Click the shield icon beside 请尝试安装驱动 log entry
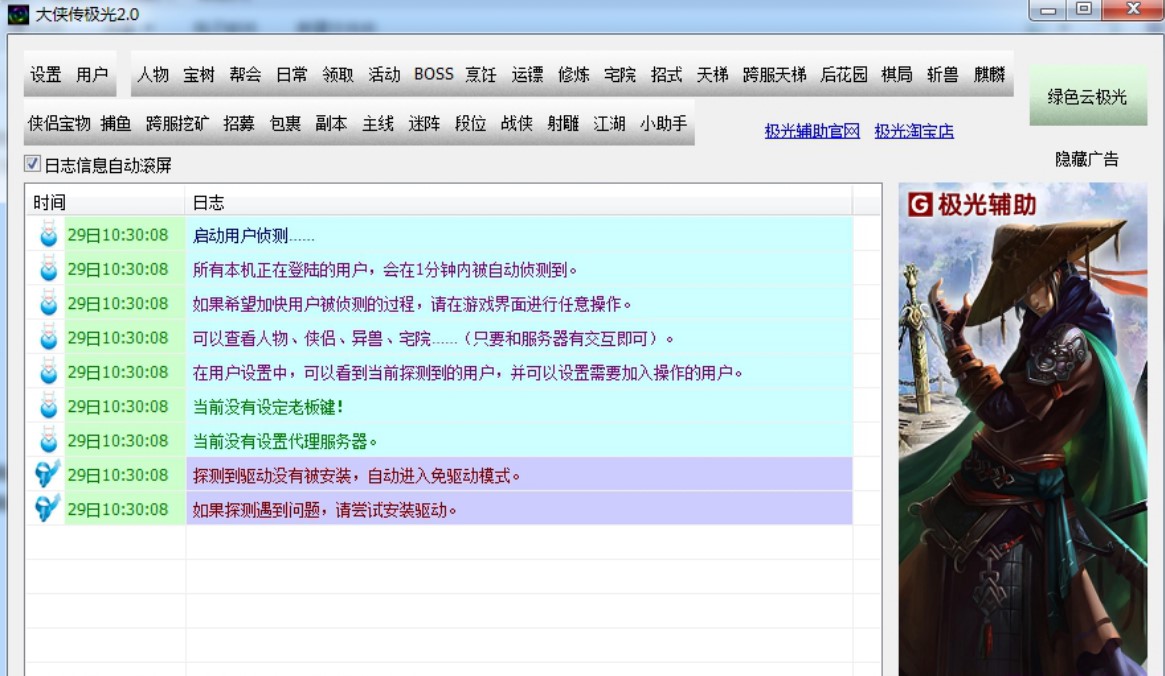 (x=47, y=509)
